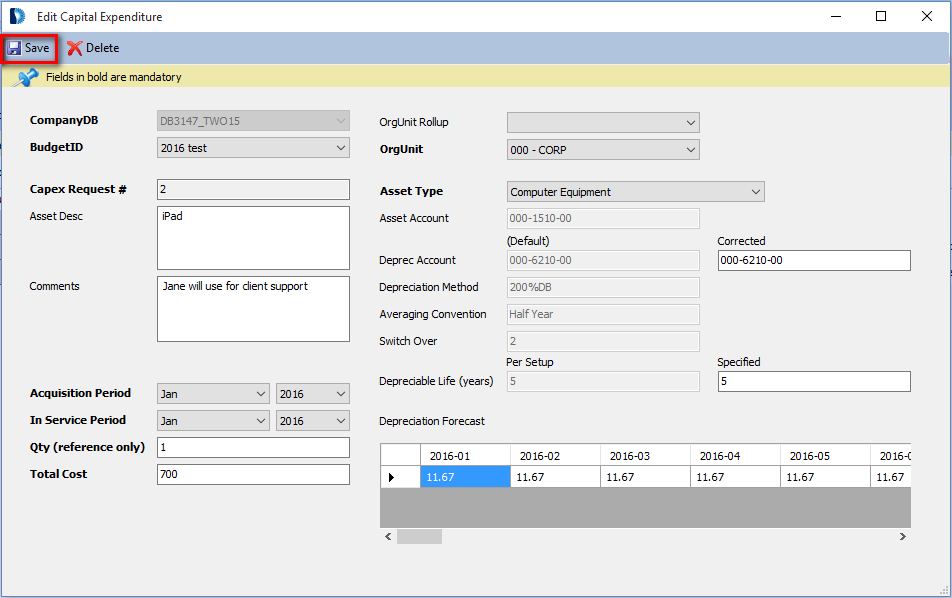
Task: Click the Comments text area
Action: click(253, 309)
